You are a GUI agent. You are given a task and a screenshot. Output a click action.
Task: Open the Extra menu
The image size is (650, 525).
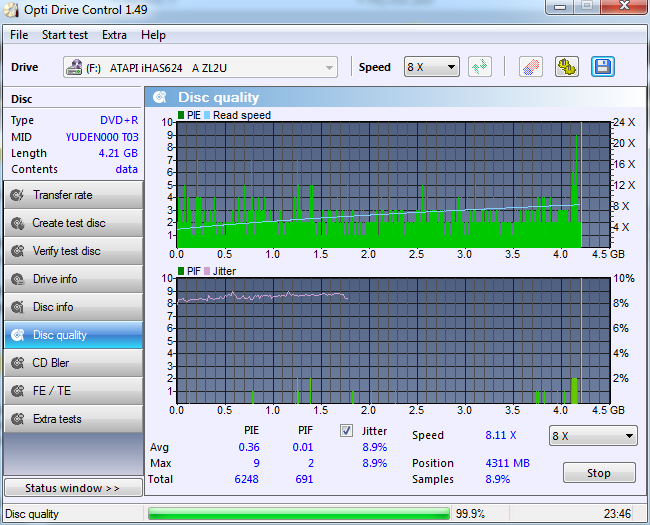coord(114,35)
